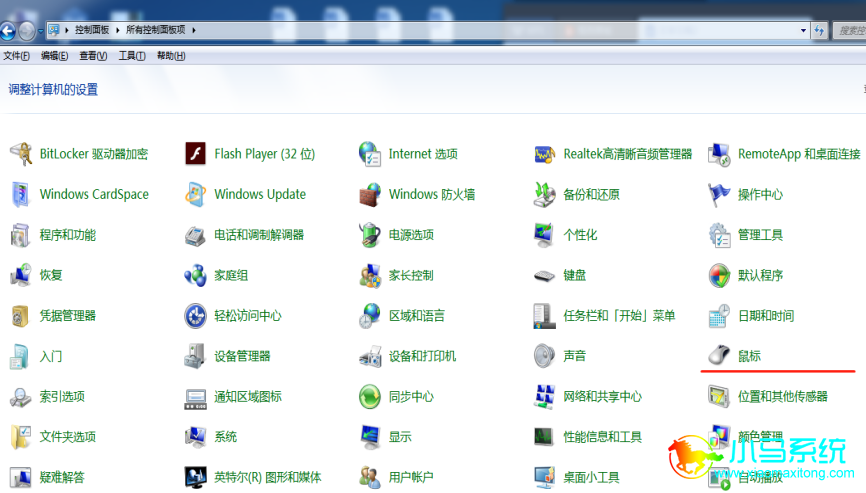Click the 设备和打印机 link

click(423, 356)
